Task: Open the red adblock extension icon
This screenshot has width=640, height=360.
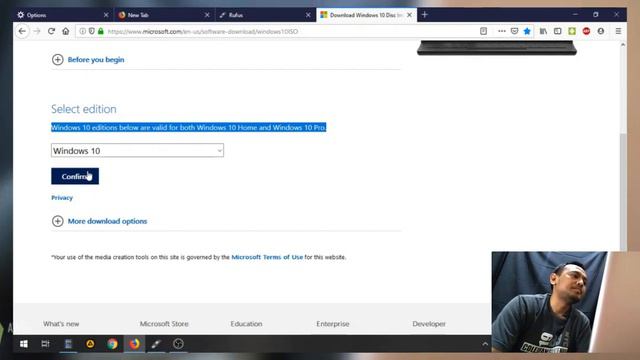Action: pyautogui.click(x=587, y=31)
